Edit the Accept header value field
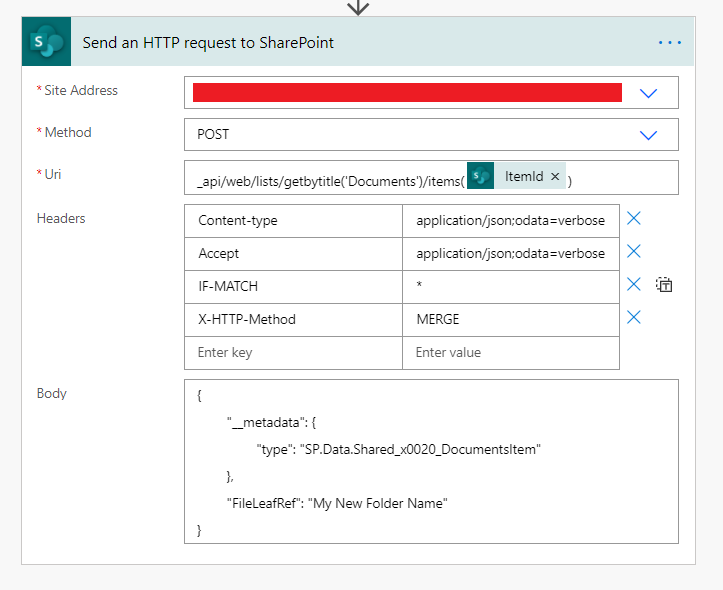The image size is (723, 590). click(x=511, y=254)
